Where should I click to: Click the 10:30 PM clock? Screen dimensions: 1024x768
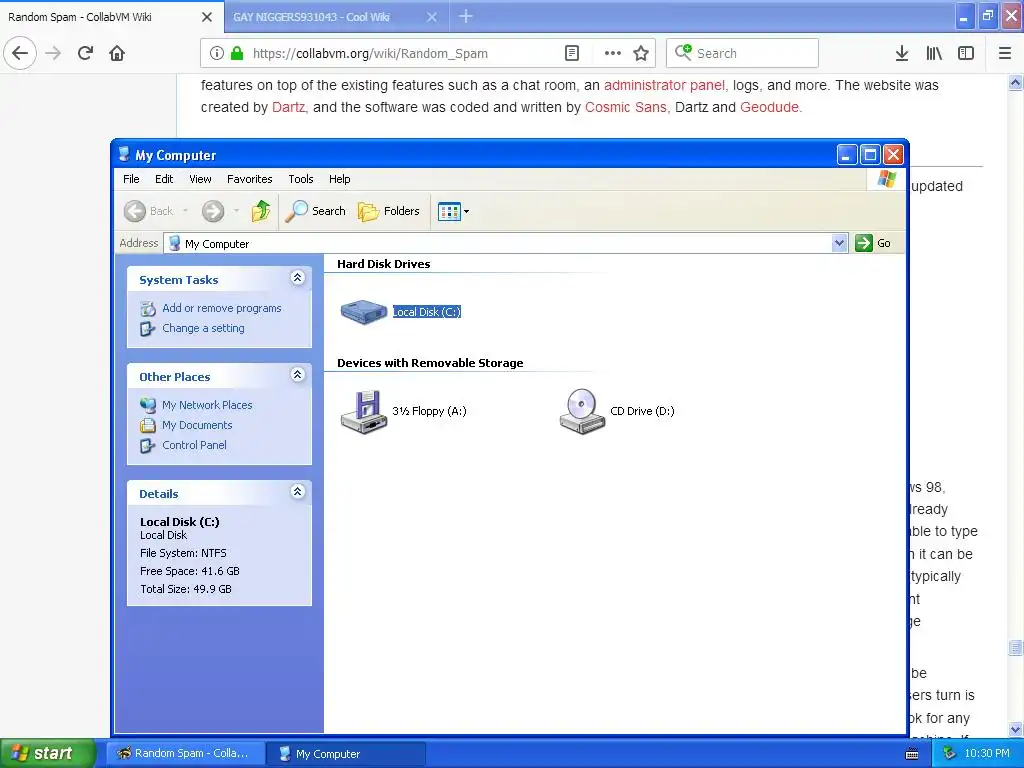(x=987, y=754)
